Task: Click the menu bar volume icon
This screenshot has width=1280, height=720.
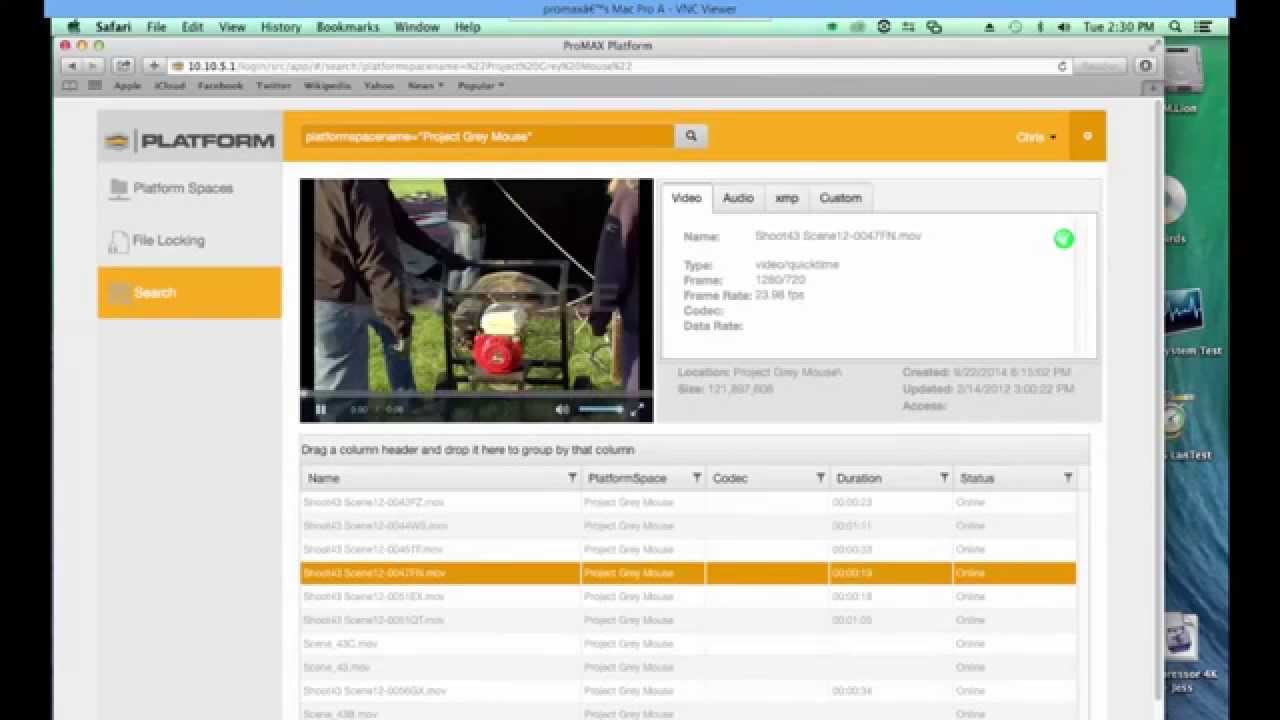Action: (1063, 27)
